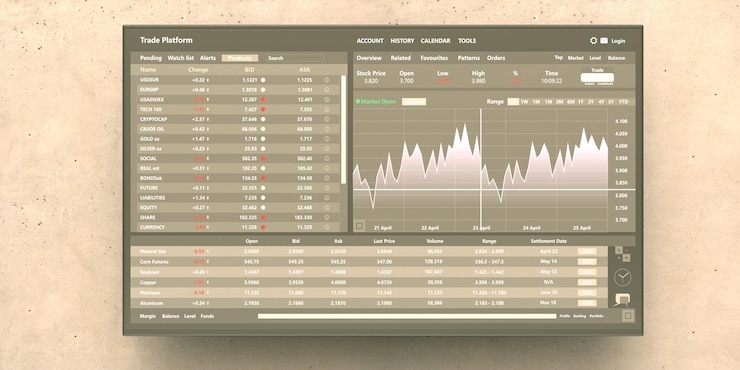Click the checkered squares icon near Settlement Date
740x370 pixels.
tap(623, 253)
